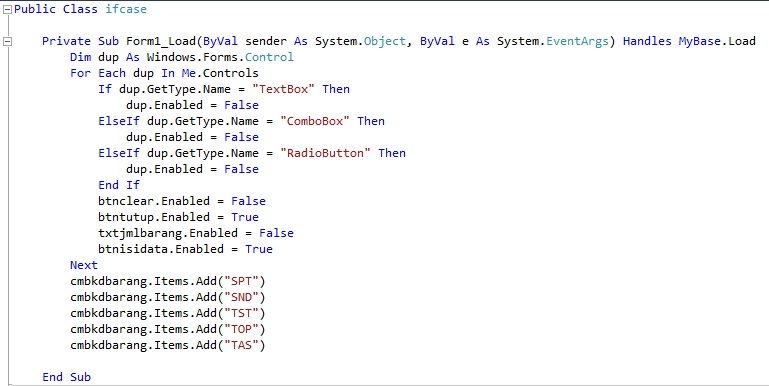Click the "TST" string literal
This screenshot has height=386, width=769.
tap(241, 313)
